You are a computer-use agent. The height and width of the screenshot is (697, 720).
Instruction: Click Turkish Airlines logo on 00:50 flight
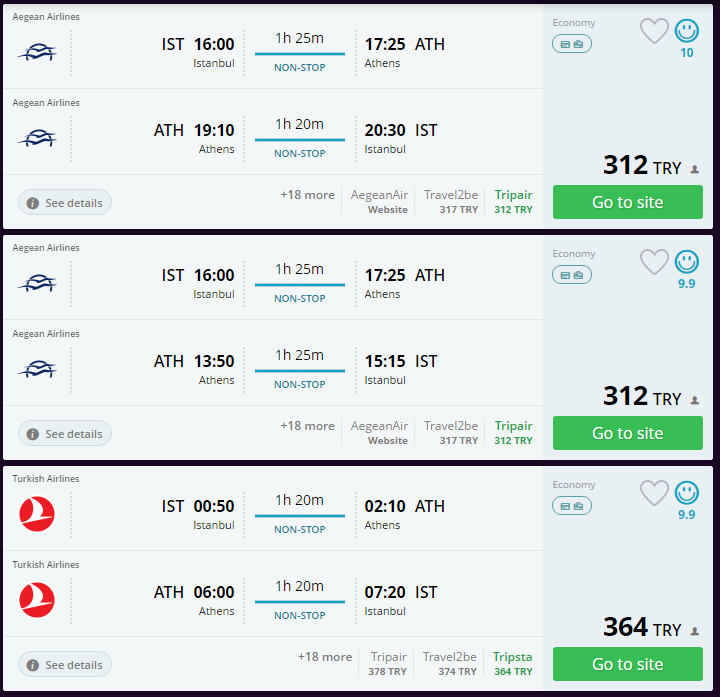[x=37, y=514]
